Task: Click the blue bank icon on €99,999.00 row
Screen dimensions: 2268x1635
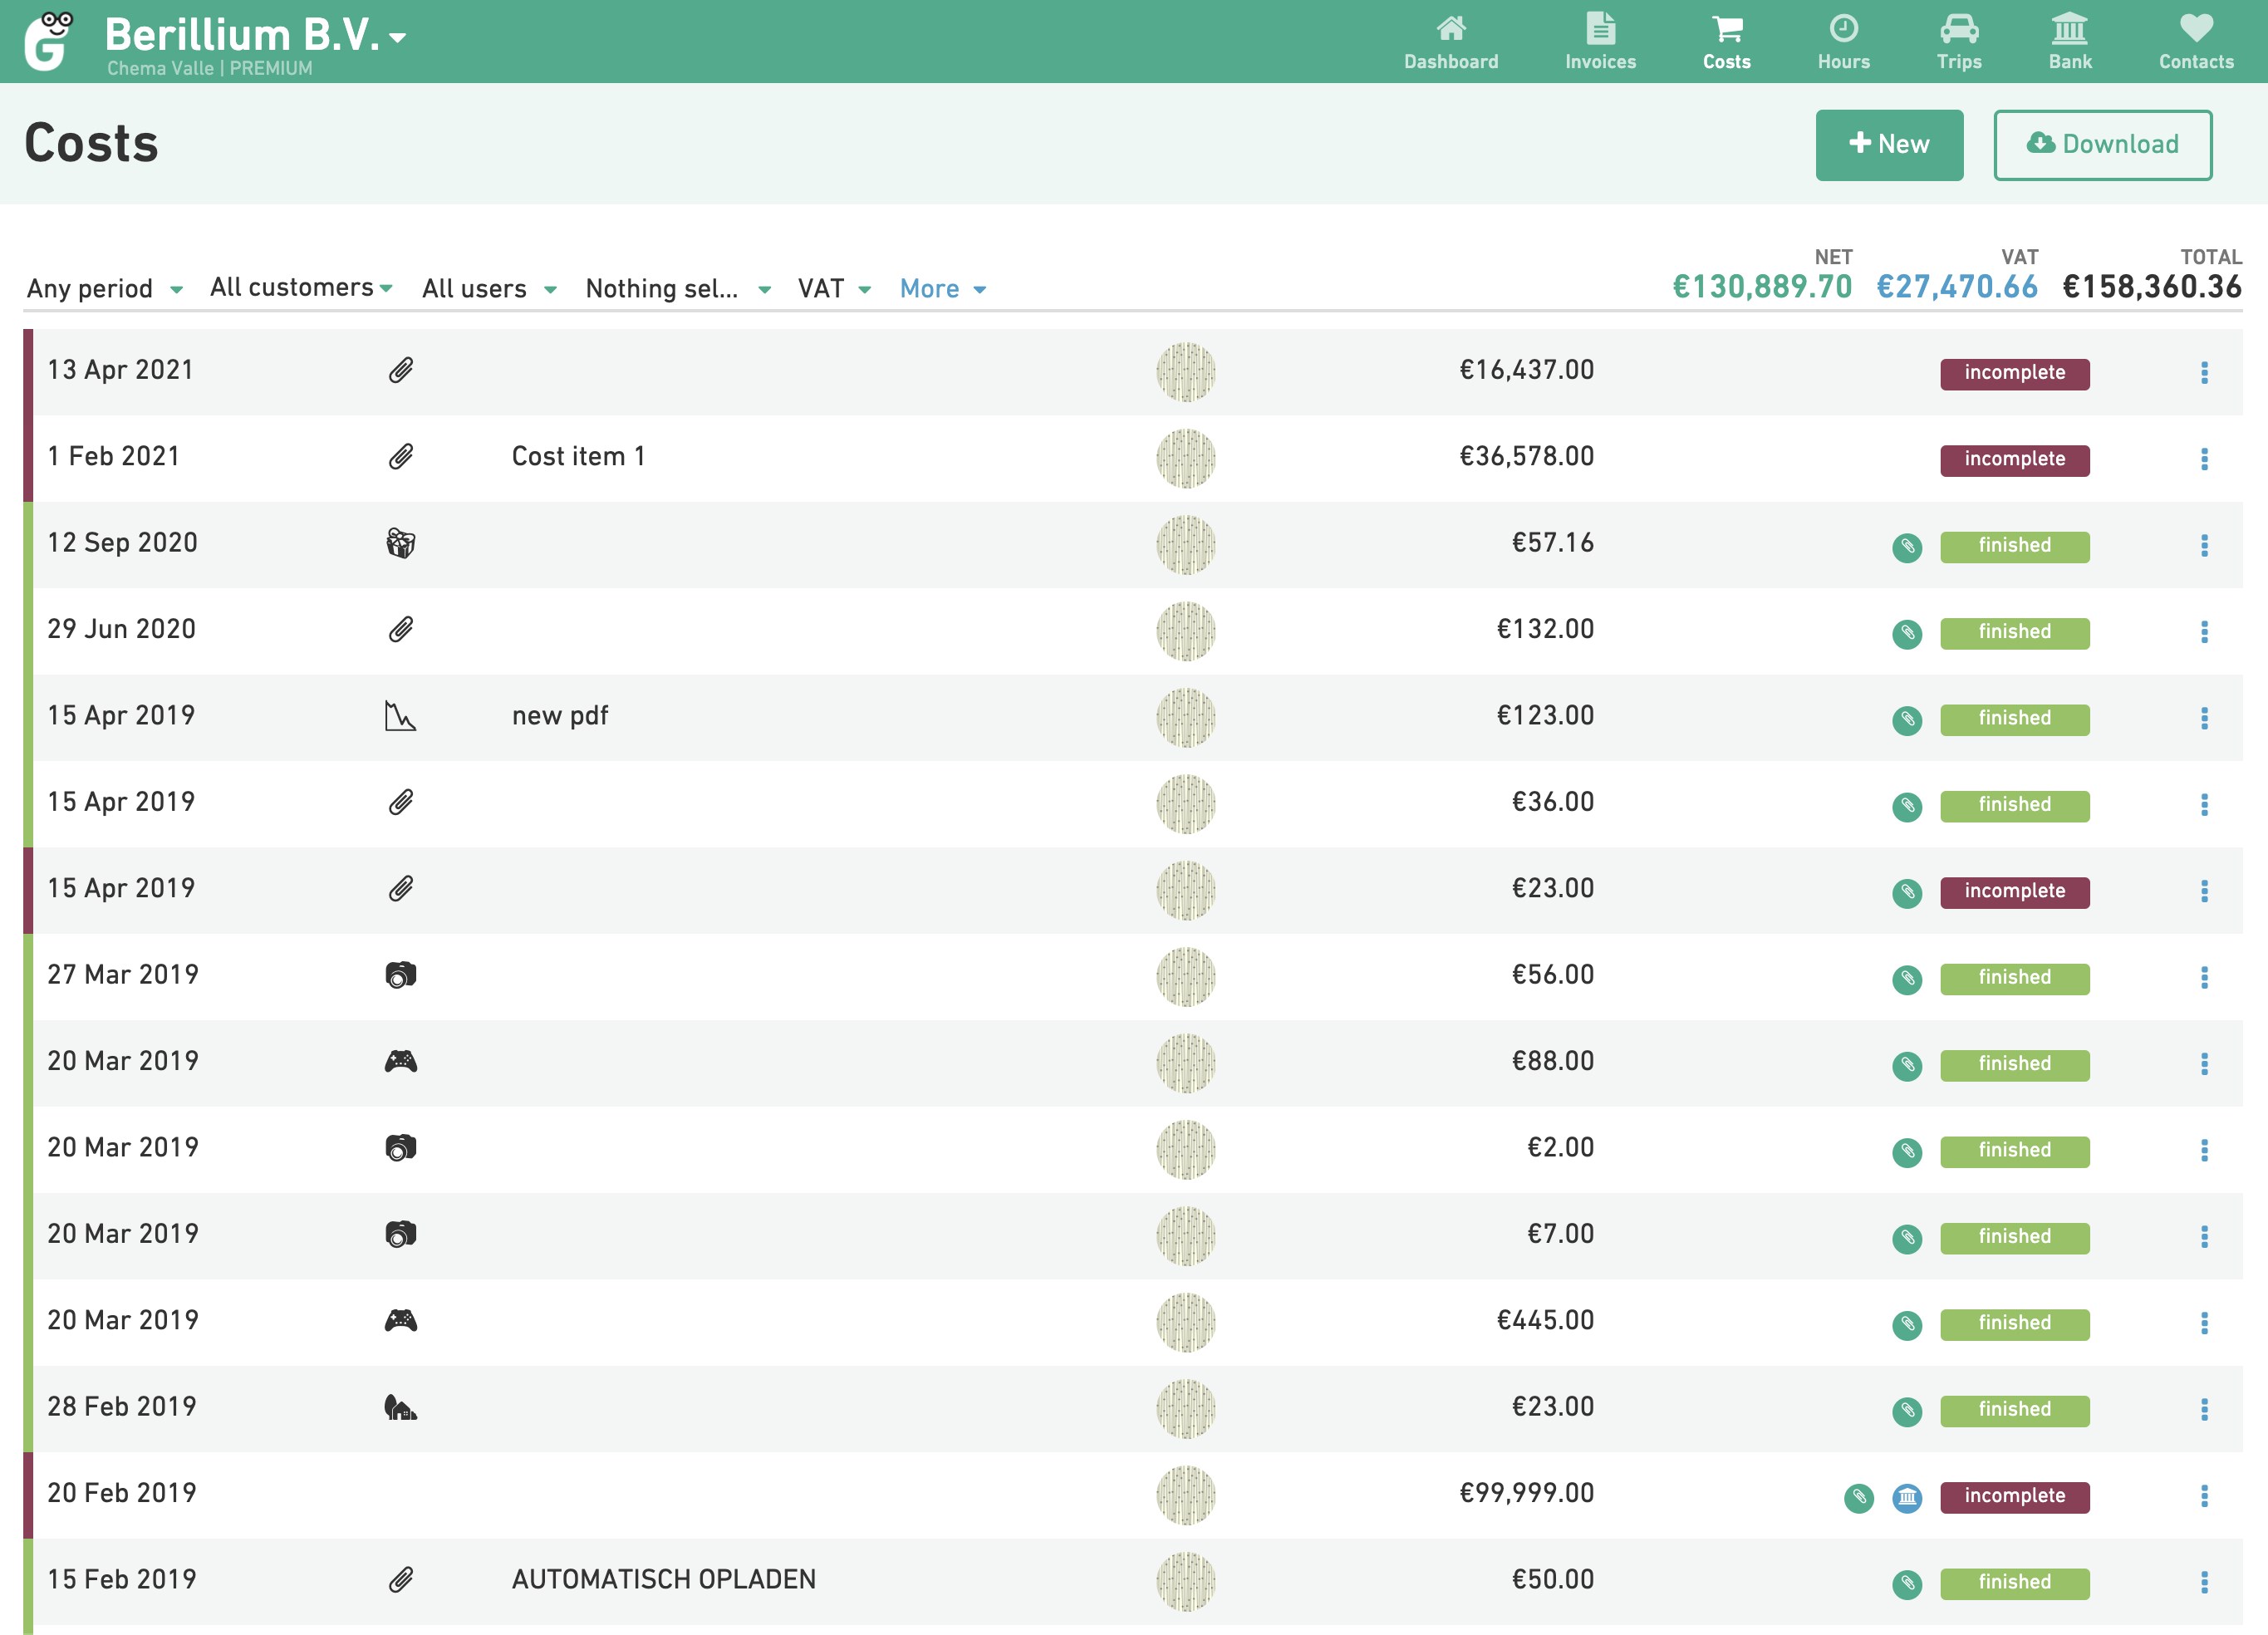Action: click(x=1907, y=1497)
